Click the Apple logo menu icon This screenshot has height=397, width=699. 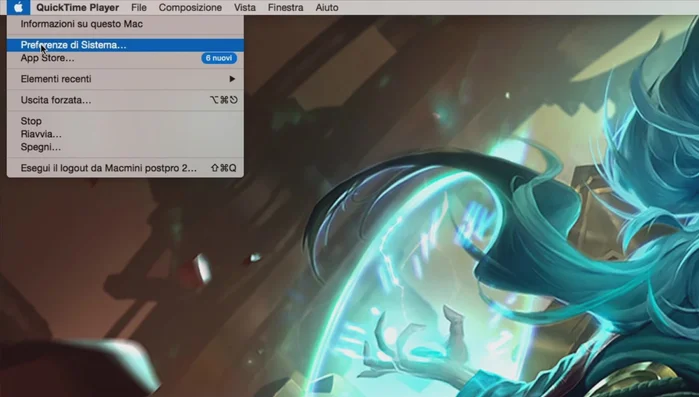(18, 7)
